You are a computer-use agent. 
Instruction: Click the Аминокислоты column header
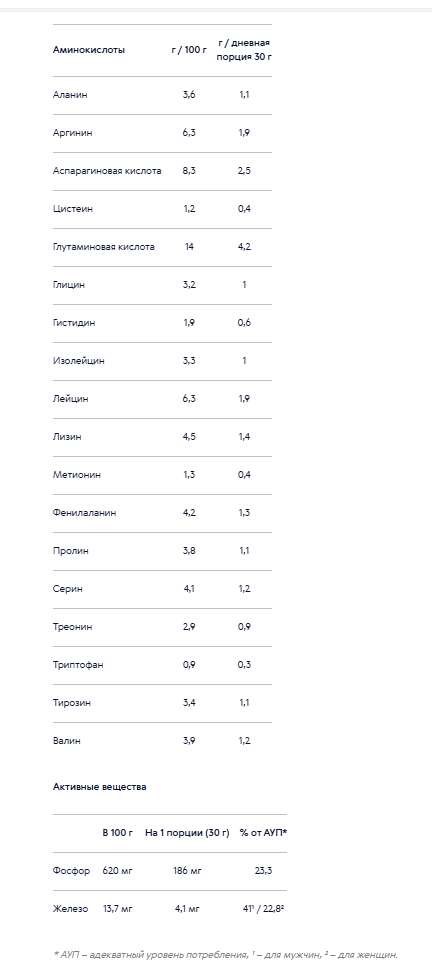(89, 50)
